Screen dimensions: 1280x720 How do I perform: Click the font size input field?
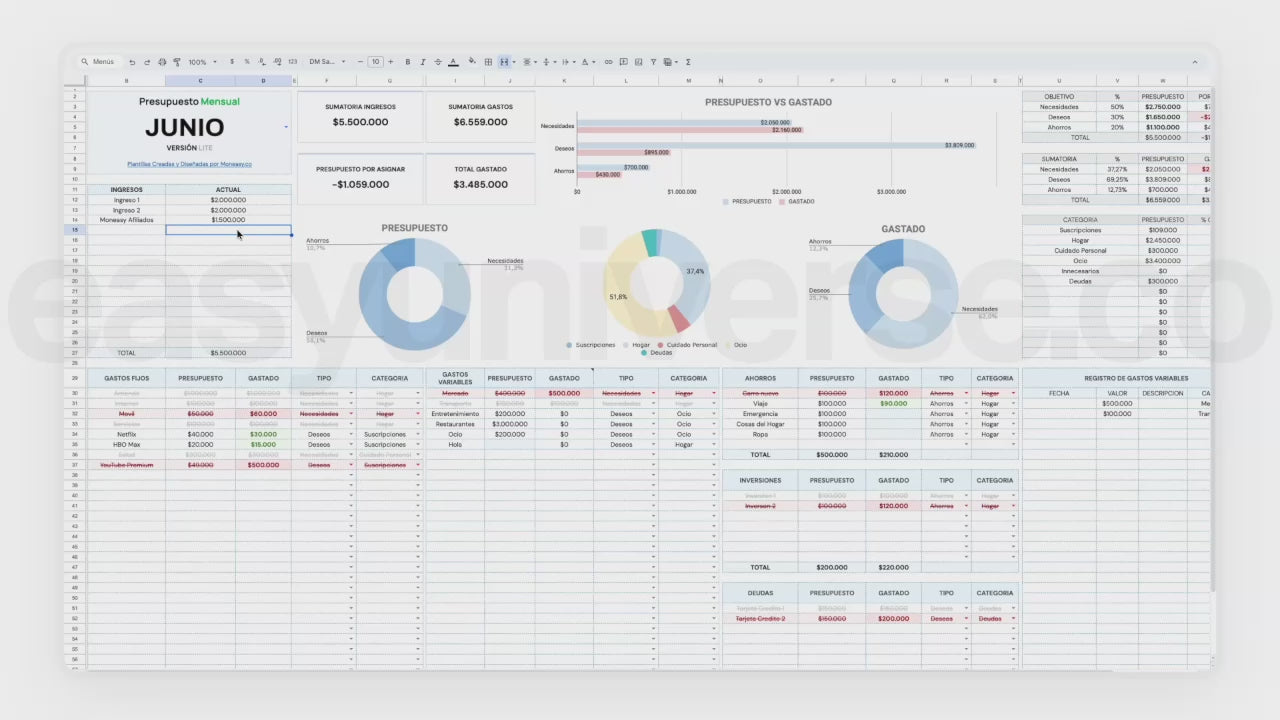click(375, 62)
